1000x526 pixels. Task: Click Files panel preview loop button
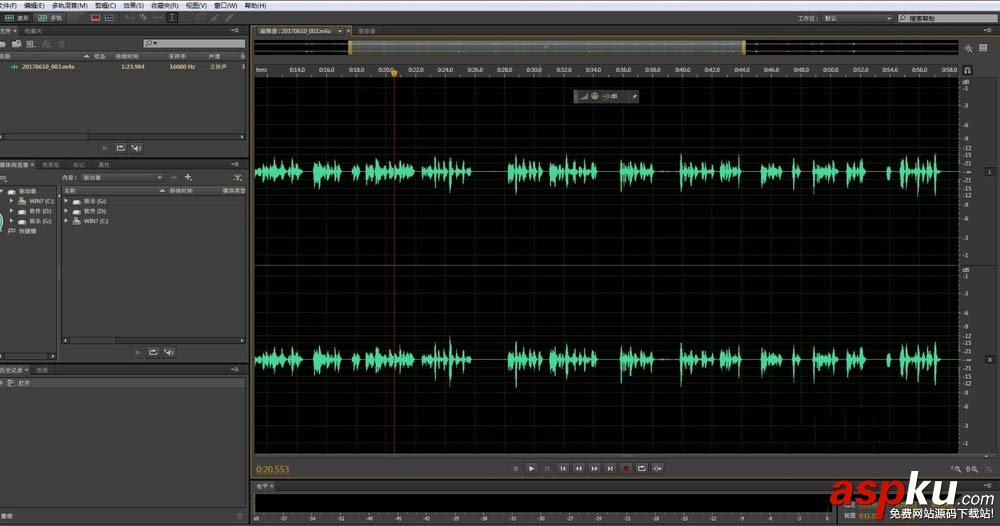(121, 148)
